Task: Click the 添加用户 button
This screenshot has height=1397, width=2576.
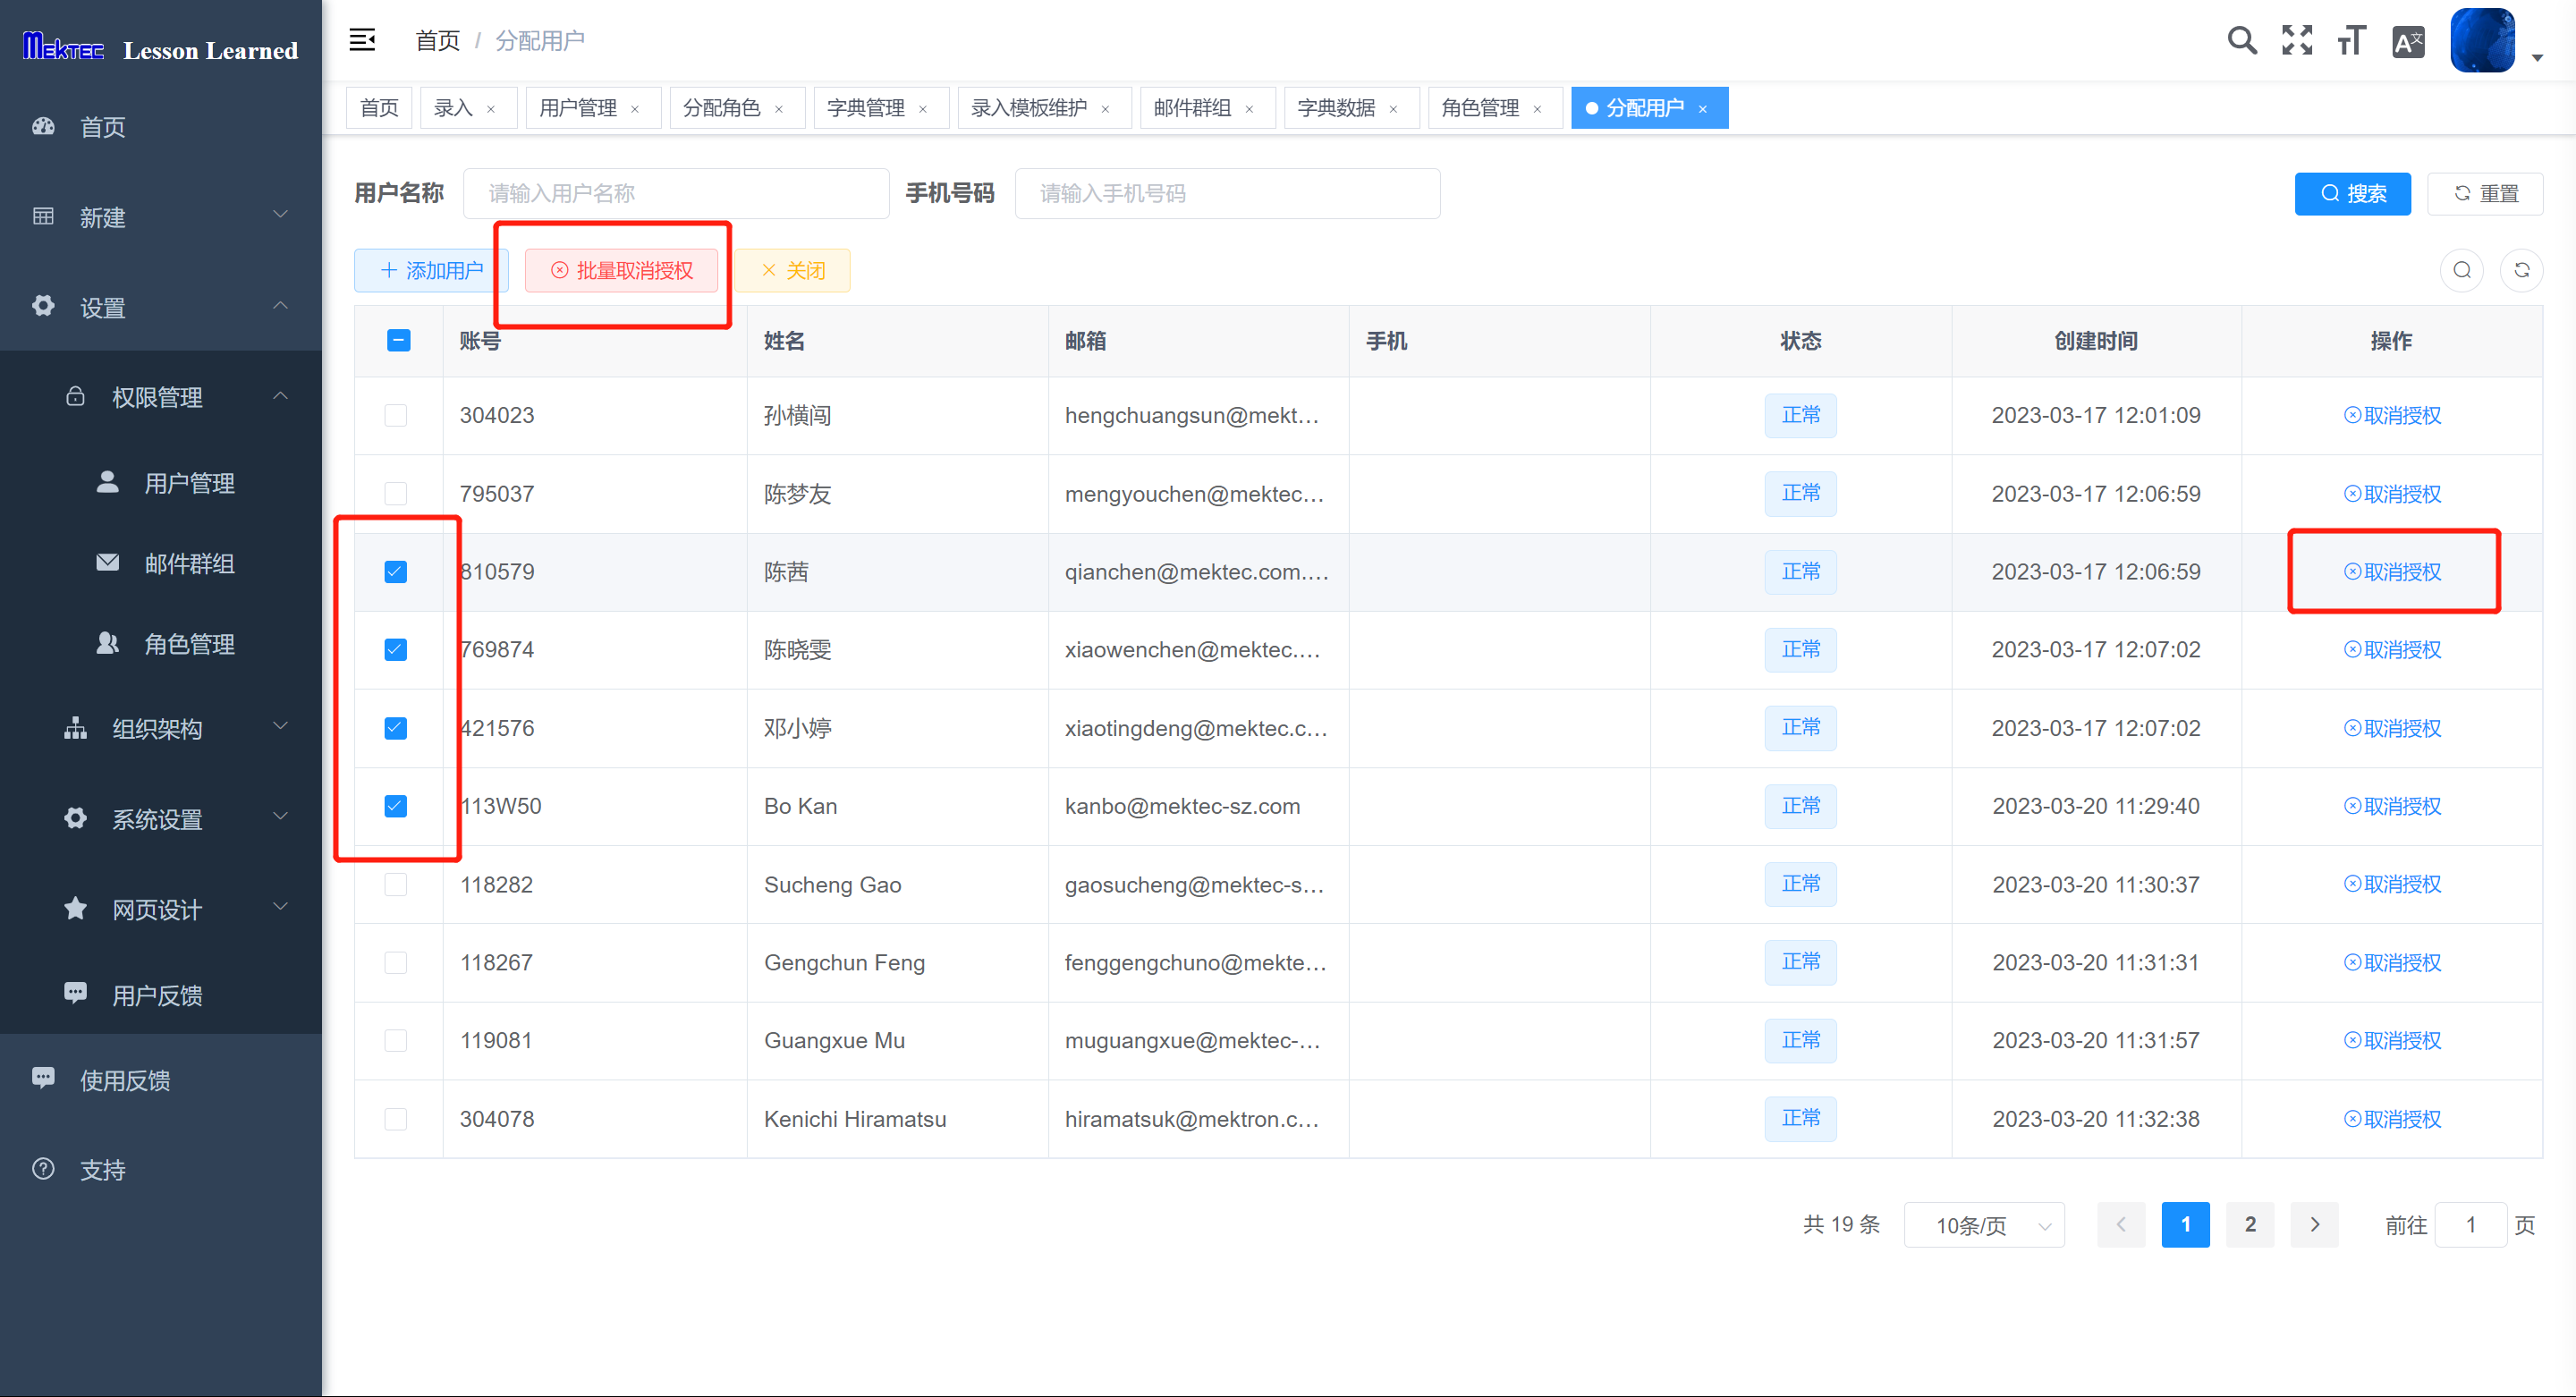Action: 431,270
